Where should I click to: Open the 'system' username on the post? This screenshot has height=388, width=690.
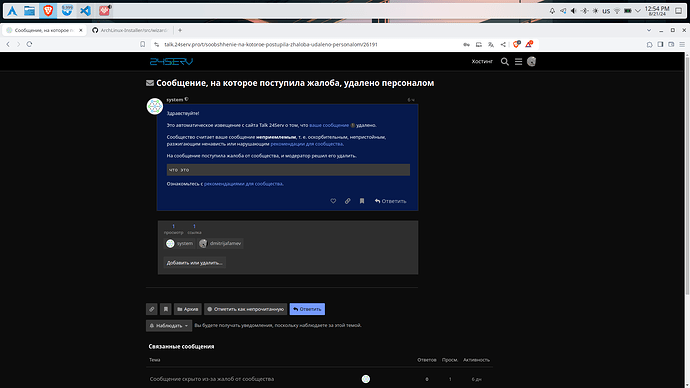pos(175,100)
